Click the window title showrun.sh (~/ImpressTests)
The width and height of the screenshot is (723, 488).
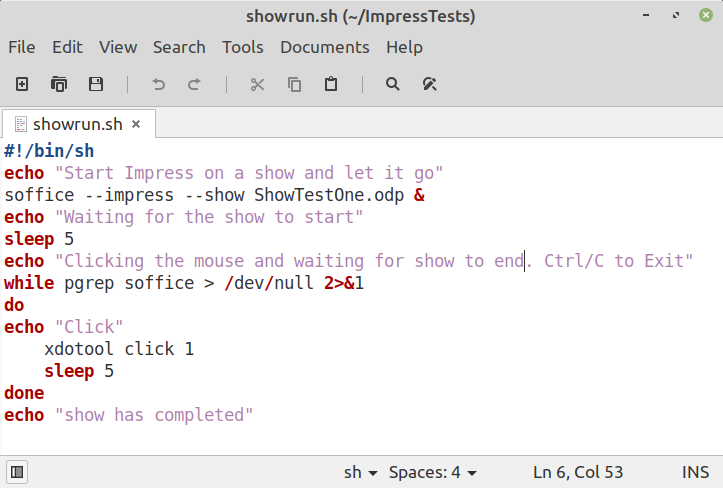pos(361,16)
